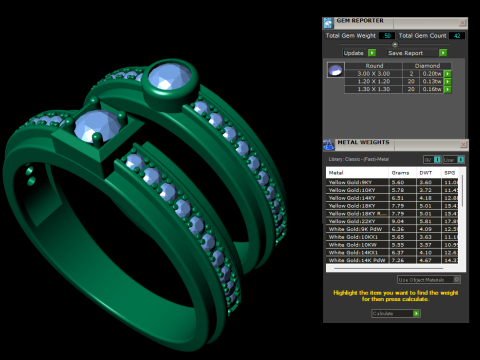This screenshot has width=480, height=360.
Task: Click the green arrow beside Update
Action: pyautogui.click(x=372, y=53)
